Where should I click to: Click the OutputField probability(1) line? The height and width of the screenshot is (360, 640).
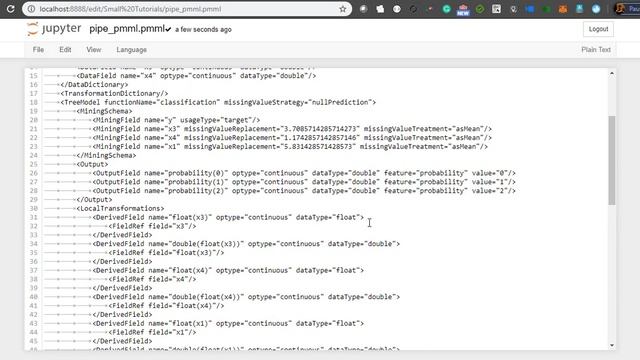click(x=304, y=182)
